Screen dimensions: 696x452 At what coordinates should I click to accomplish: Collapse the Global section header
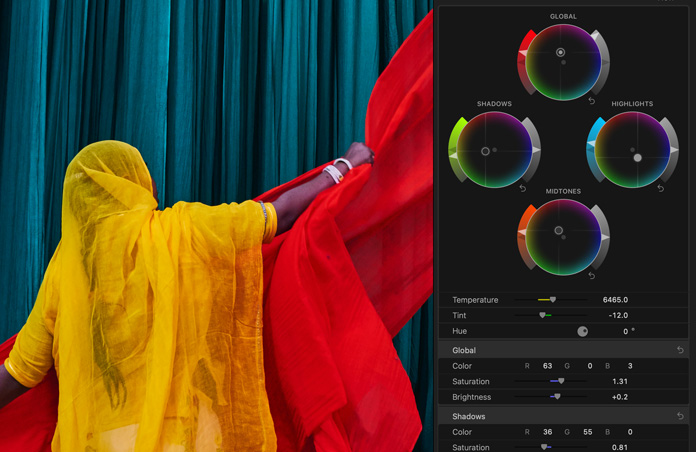point(465,350)
